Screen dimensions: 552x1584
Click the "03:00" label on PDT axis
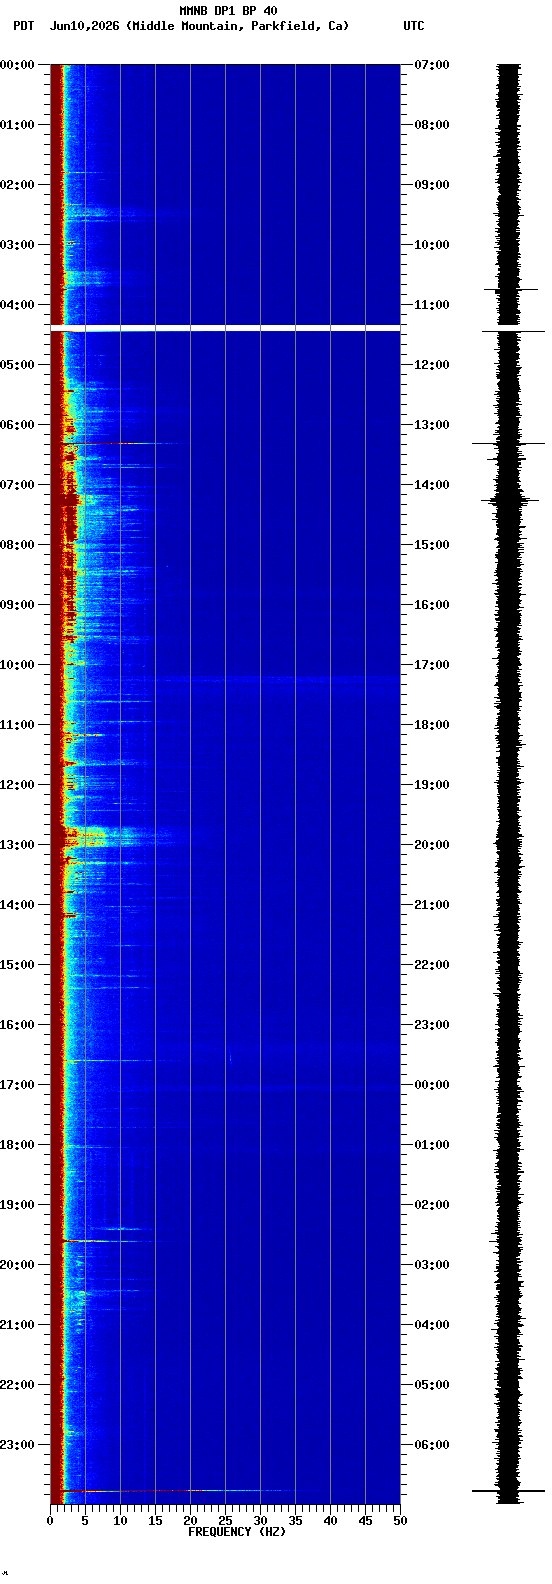click(17, 245)
